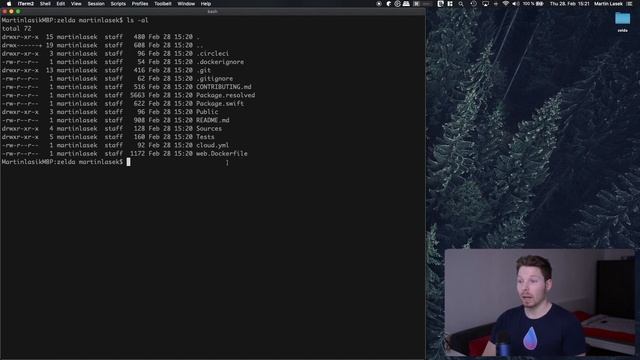Click the Sources directory name
Viewport: 640px width, 360px height.
click(209, 129)
